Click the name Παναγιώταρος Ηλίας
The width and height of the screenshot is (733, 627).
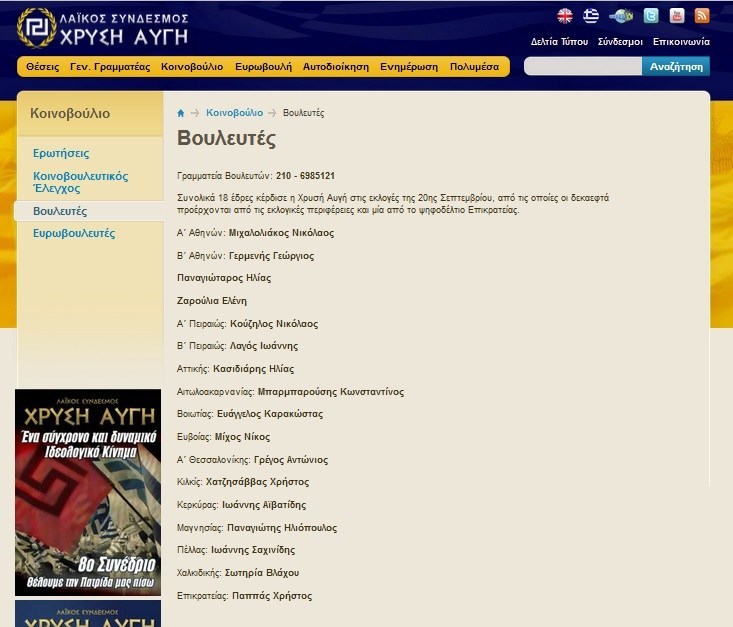[x=224, y=278]
